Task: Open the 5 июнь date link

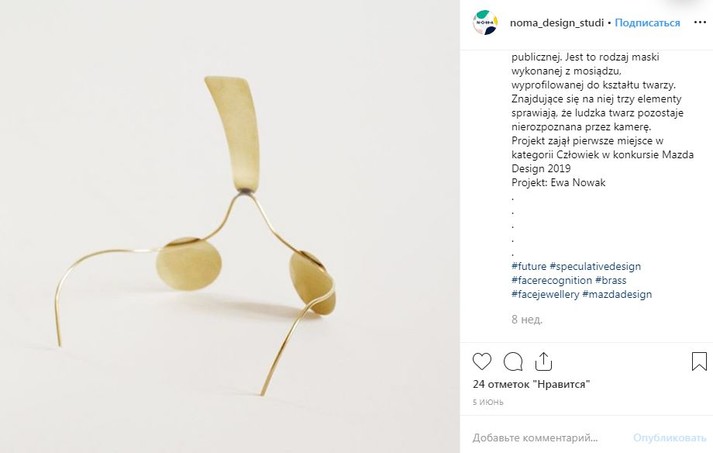Action: [x=488, y=402]
